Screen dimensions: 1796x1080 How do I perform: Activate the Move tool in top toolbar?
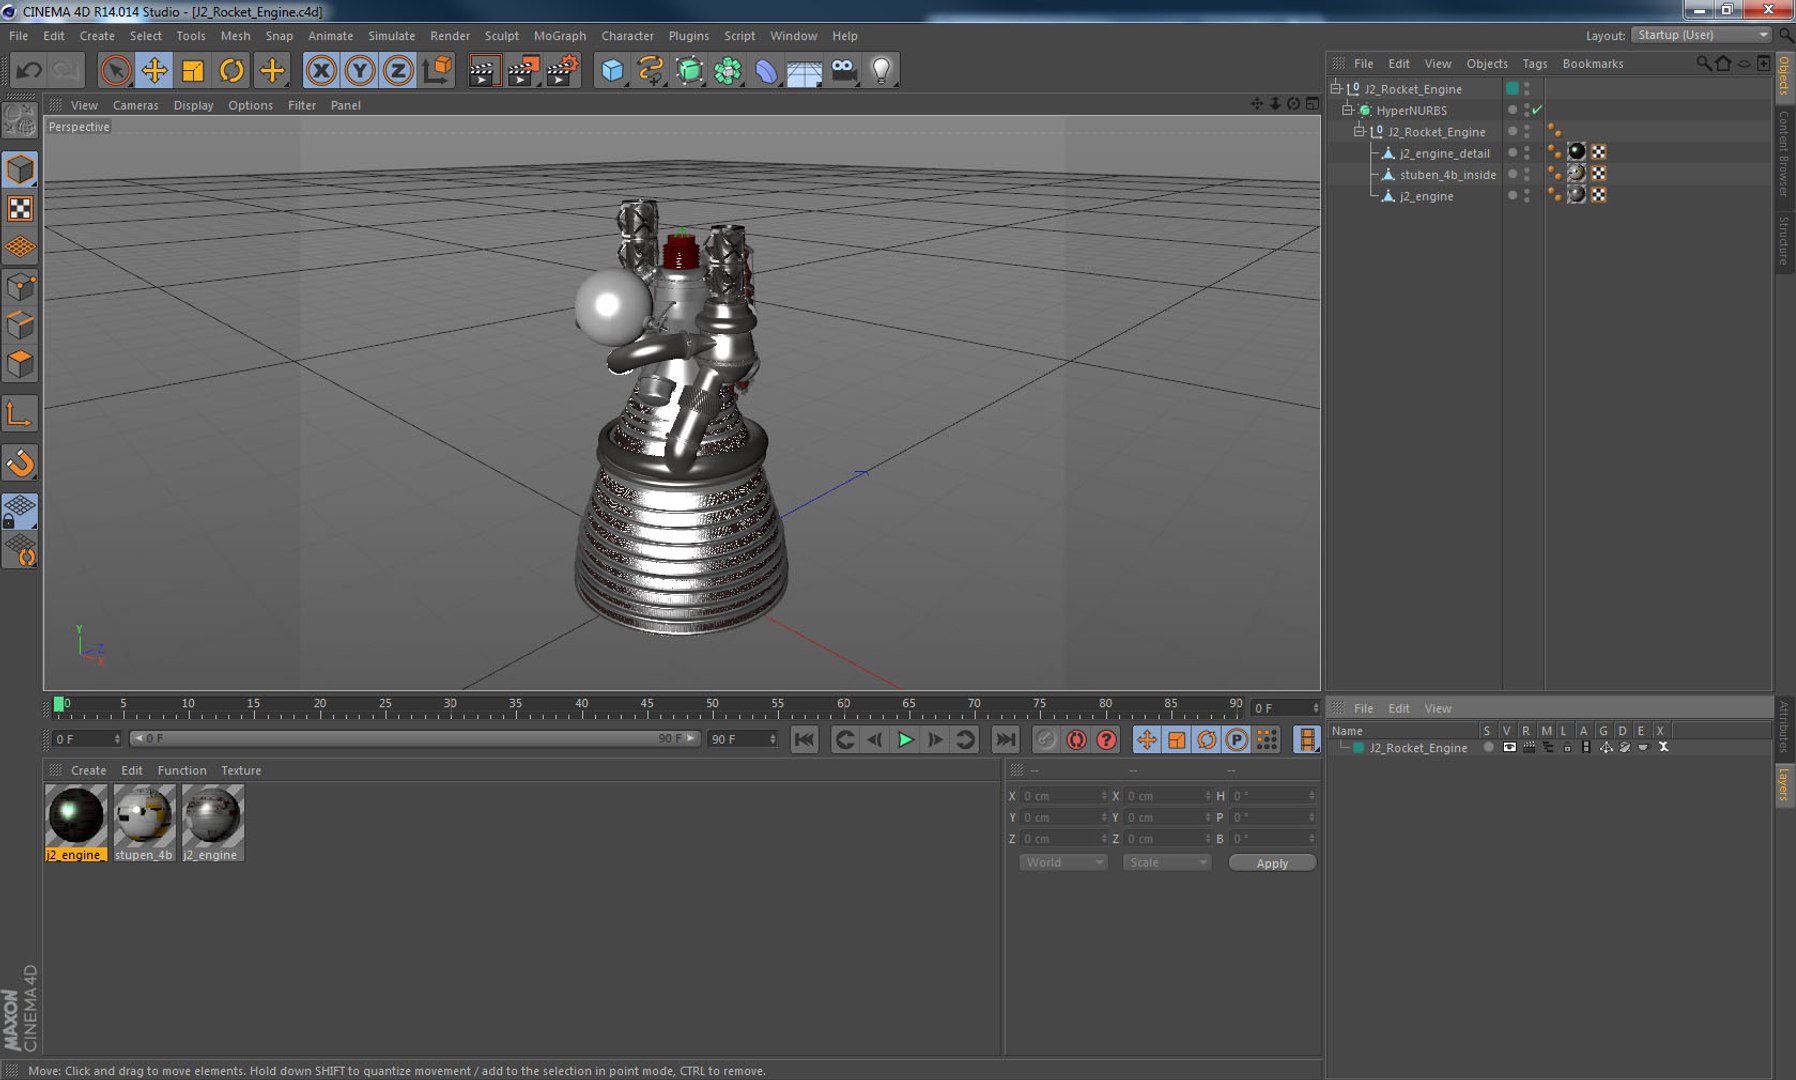(154, 70)
